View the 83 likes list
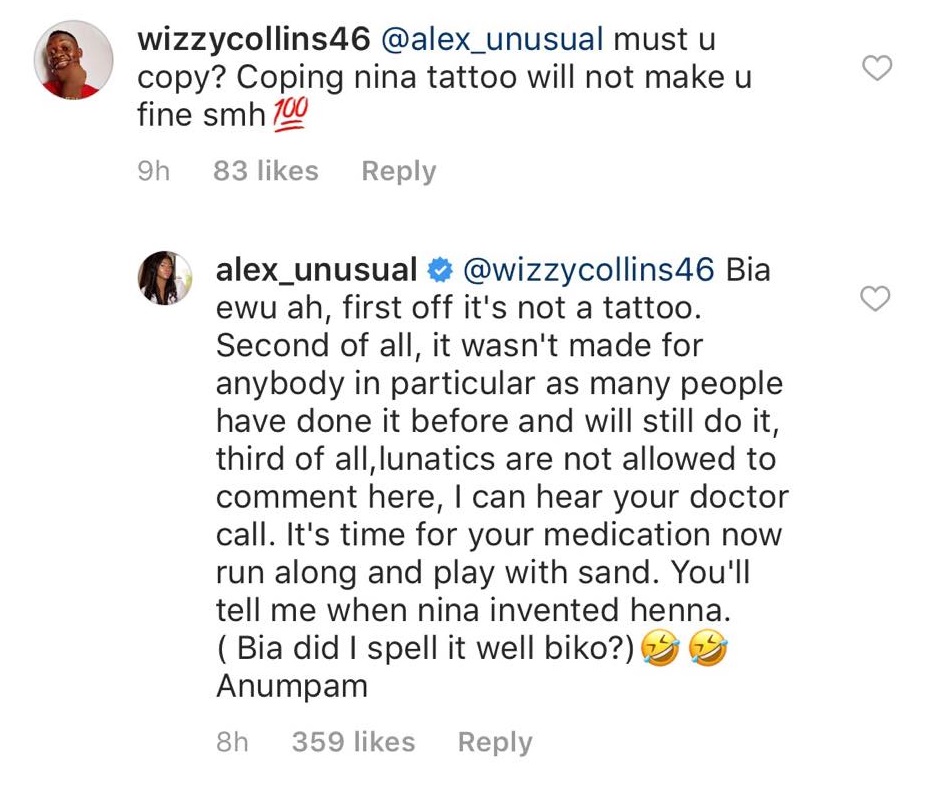Viewport: 944px width, 808px height. 266,171
